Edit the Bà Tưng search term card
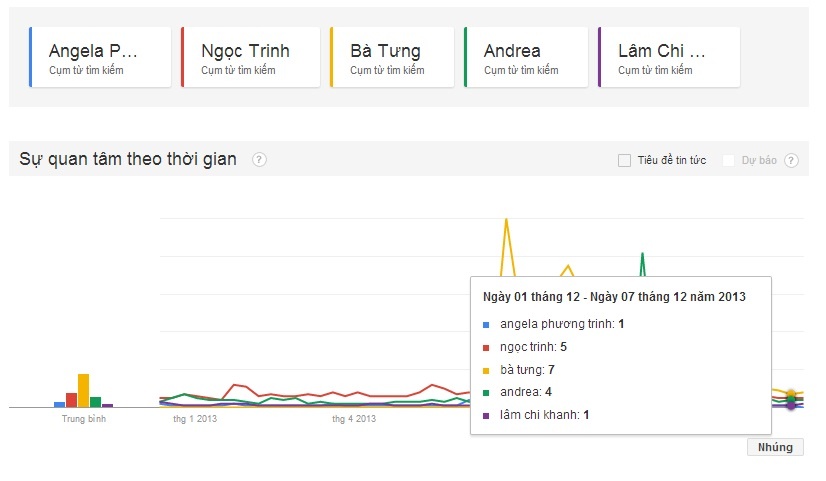Screen dimensions: 826x481 pyautogui.click(x=392, y=57)
